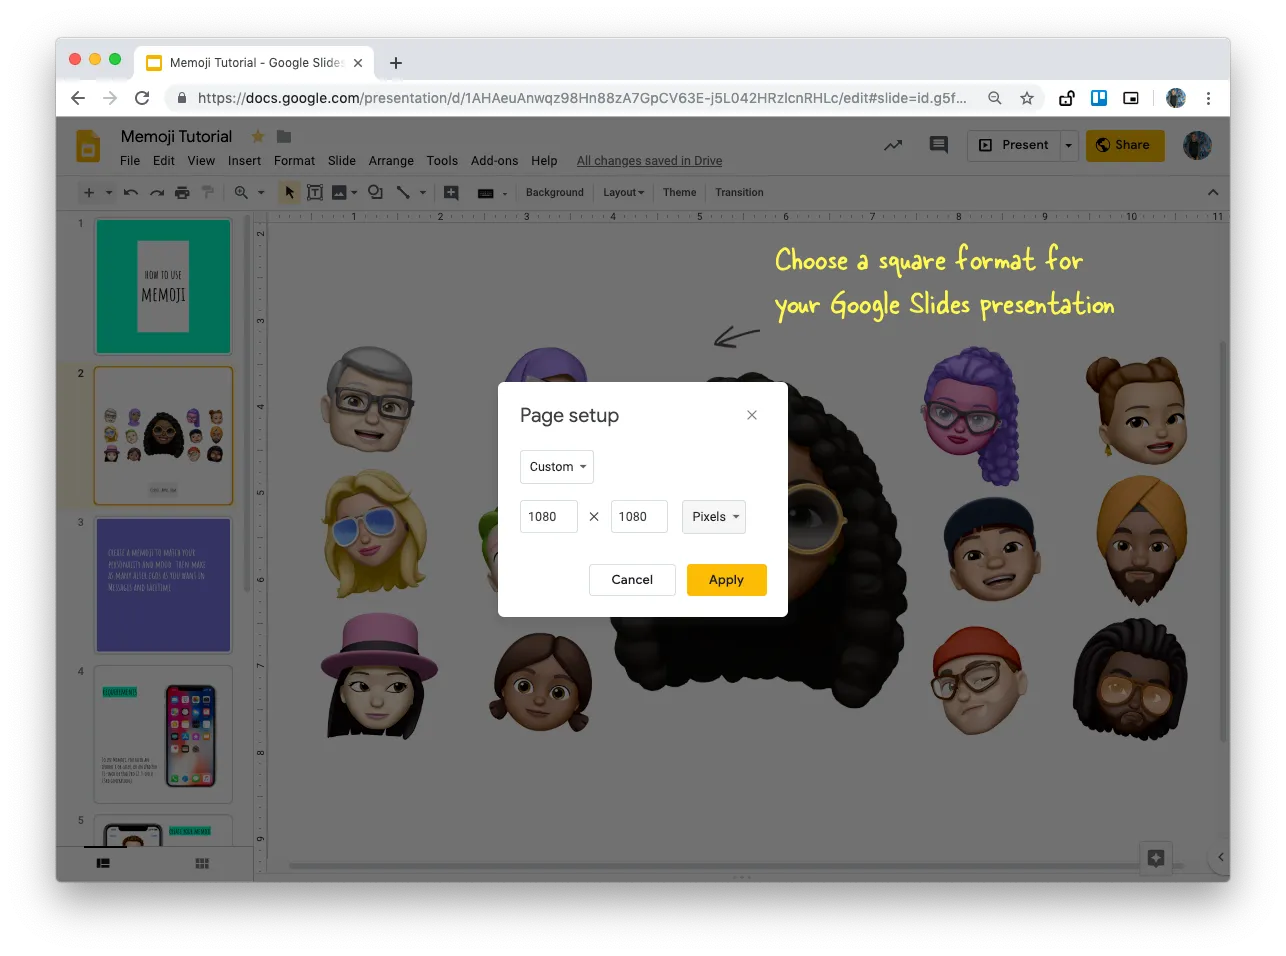The height and width of the screenshot is (956, 1286).
Task: Choose the shape tool in toolbar
Action: coord(375,192)
